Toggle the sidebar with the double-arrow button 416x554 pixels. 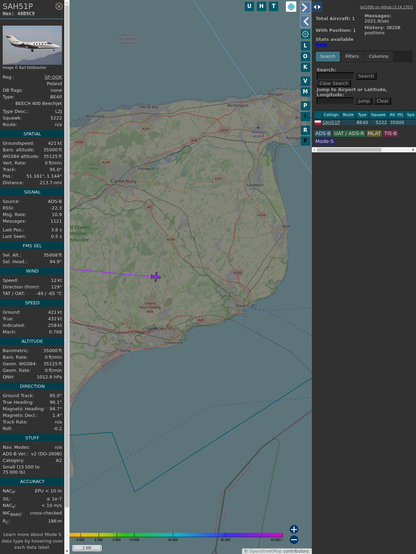coord(317,7)
